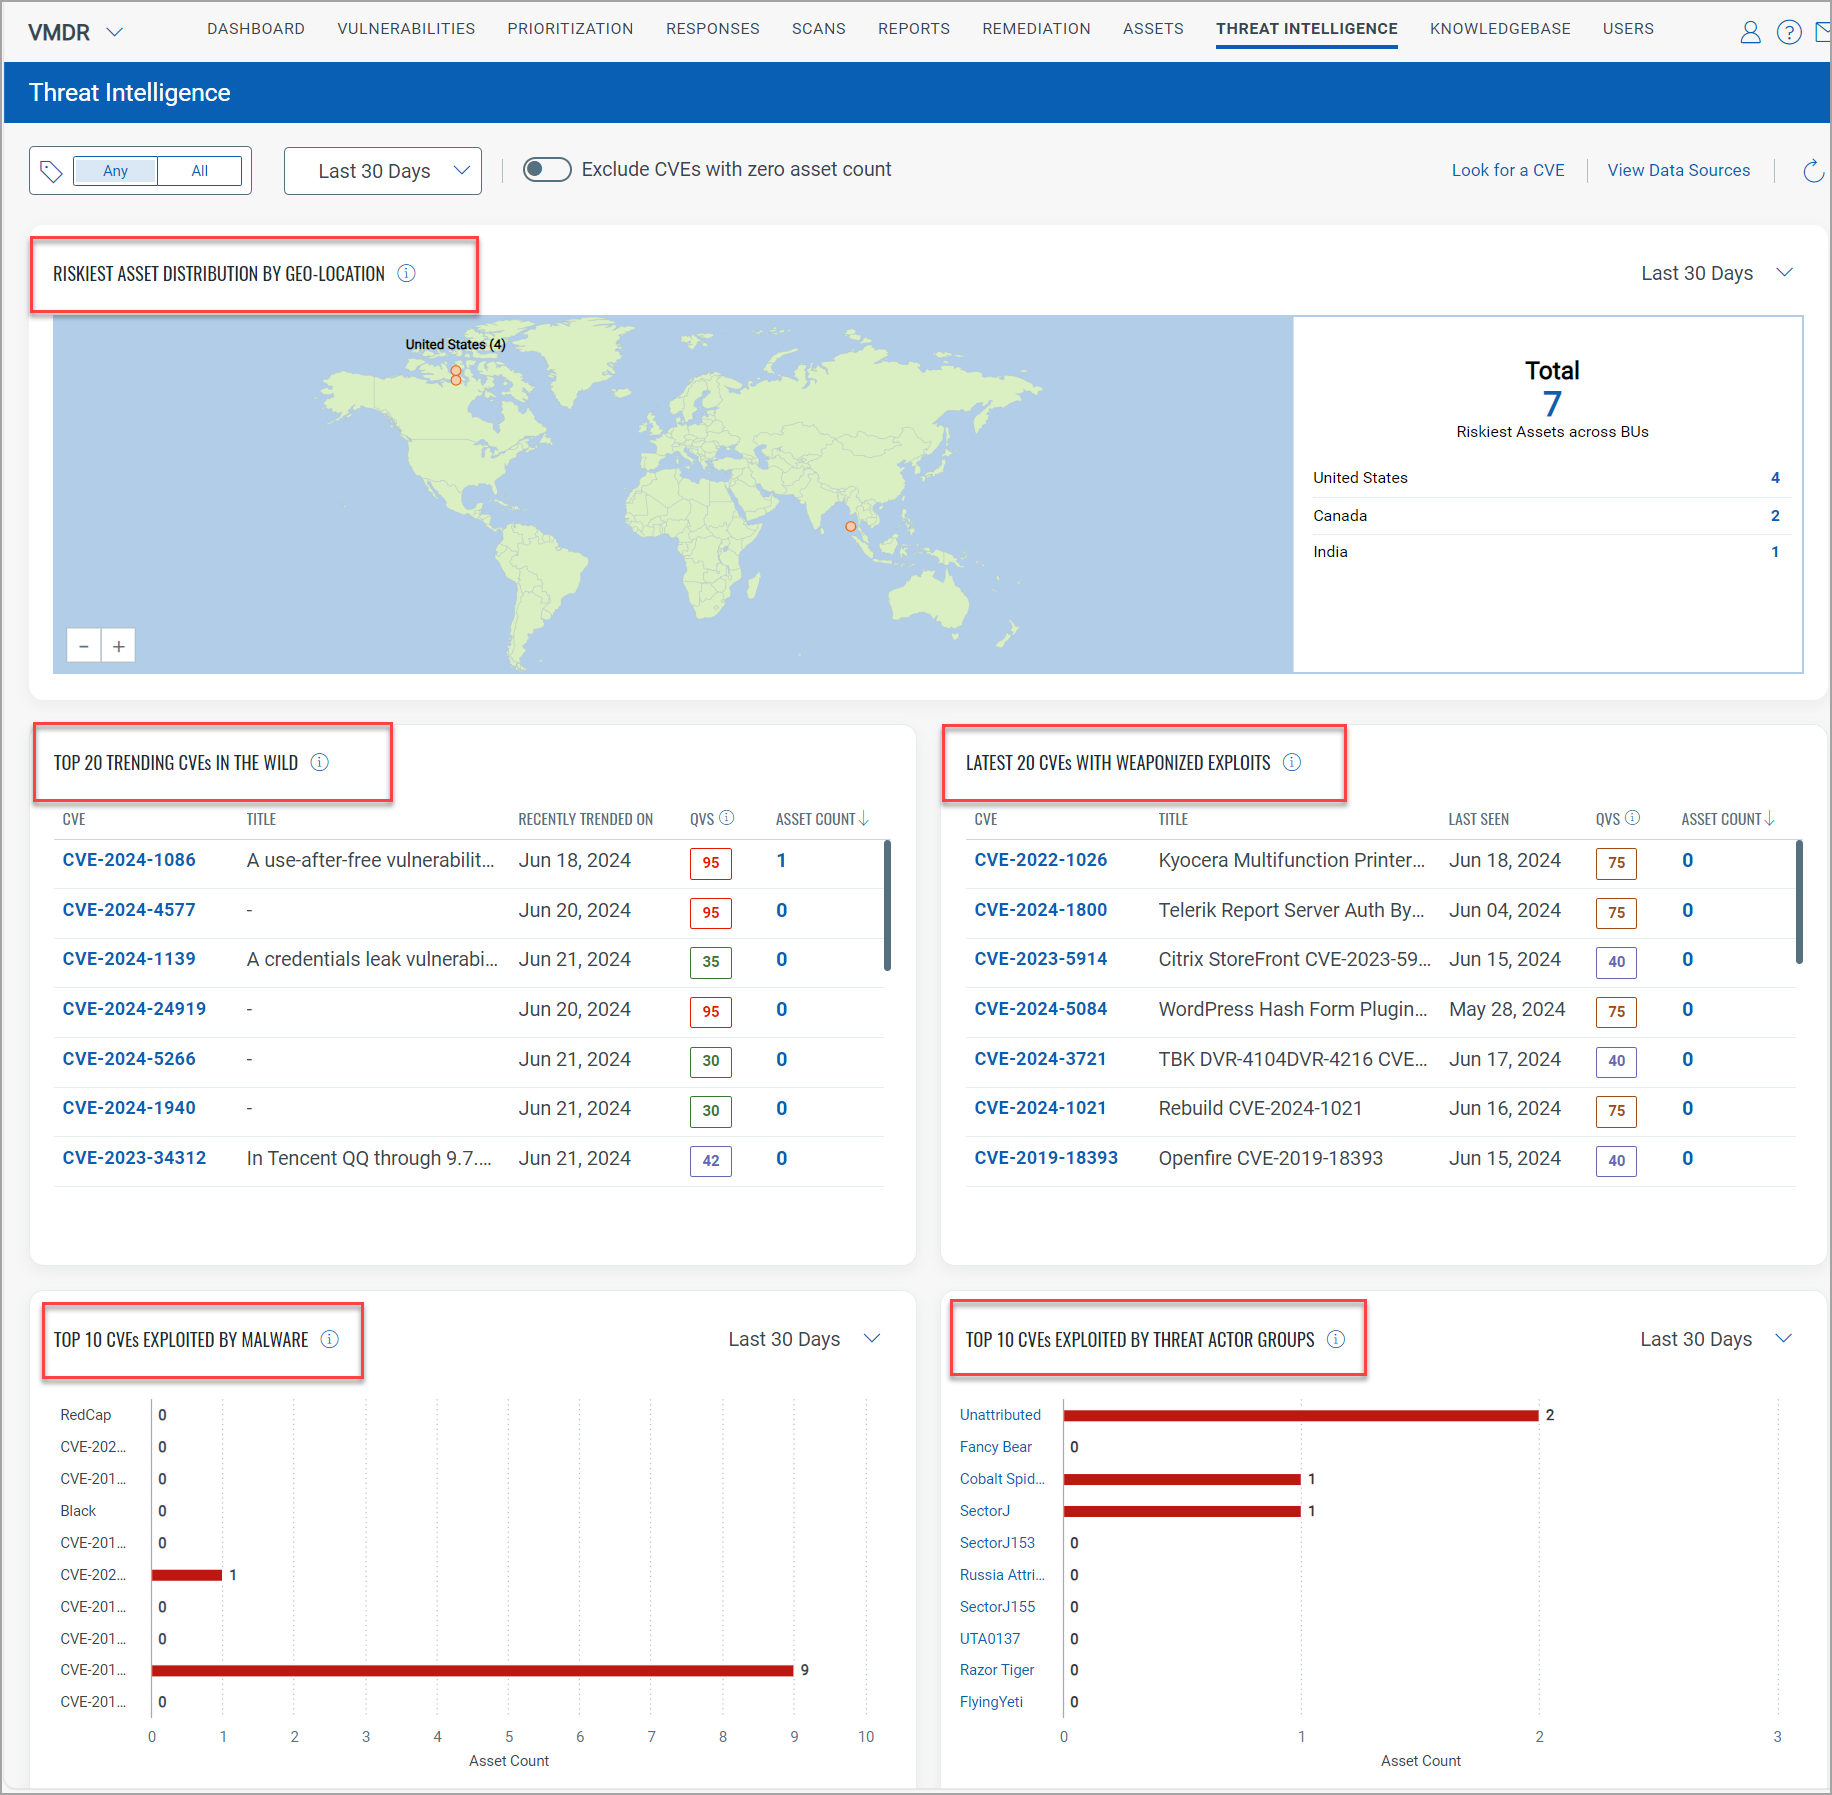Screen dimensions: 1832x1795
Task: Zoom in the map with plus button
Action: (x=119, y=646)
